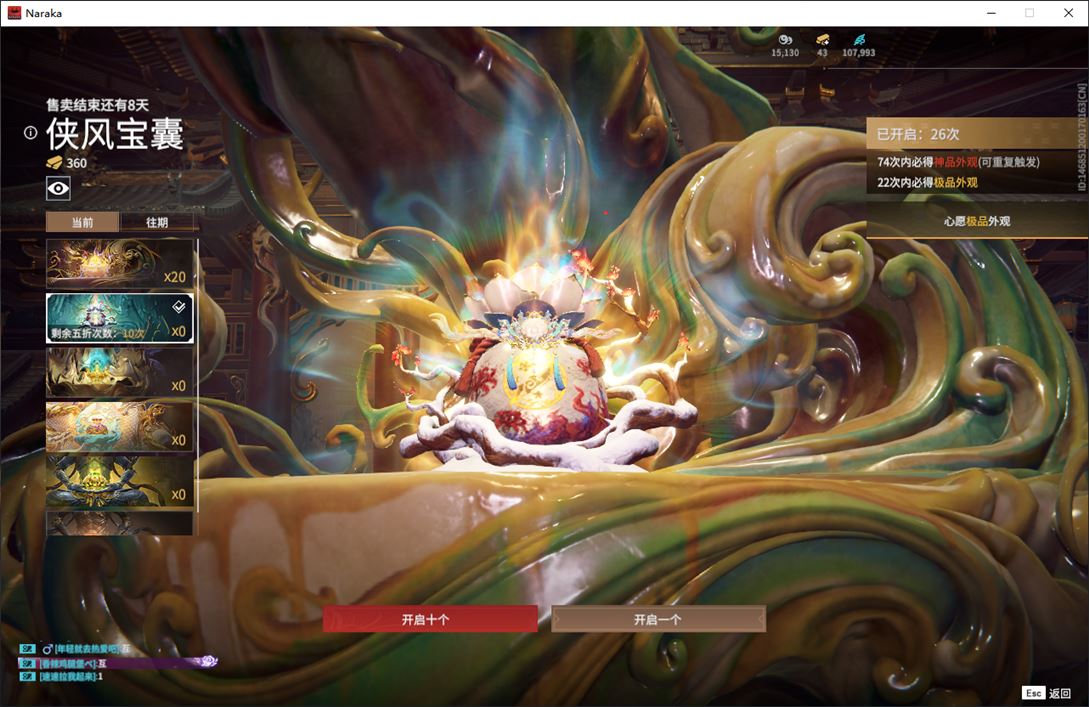The image size is (1089, 707).
Task: Switch to the 当前 tab
Action: coord(83,222)
